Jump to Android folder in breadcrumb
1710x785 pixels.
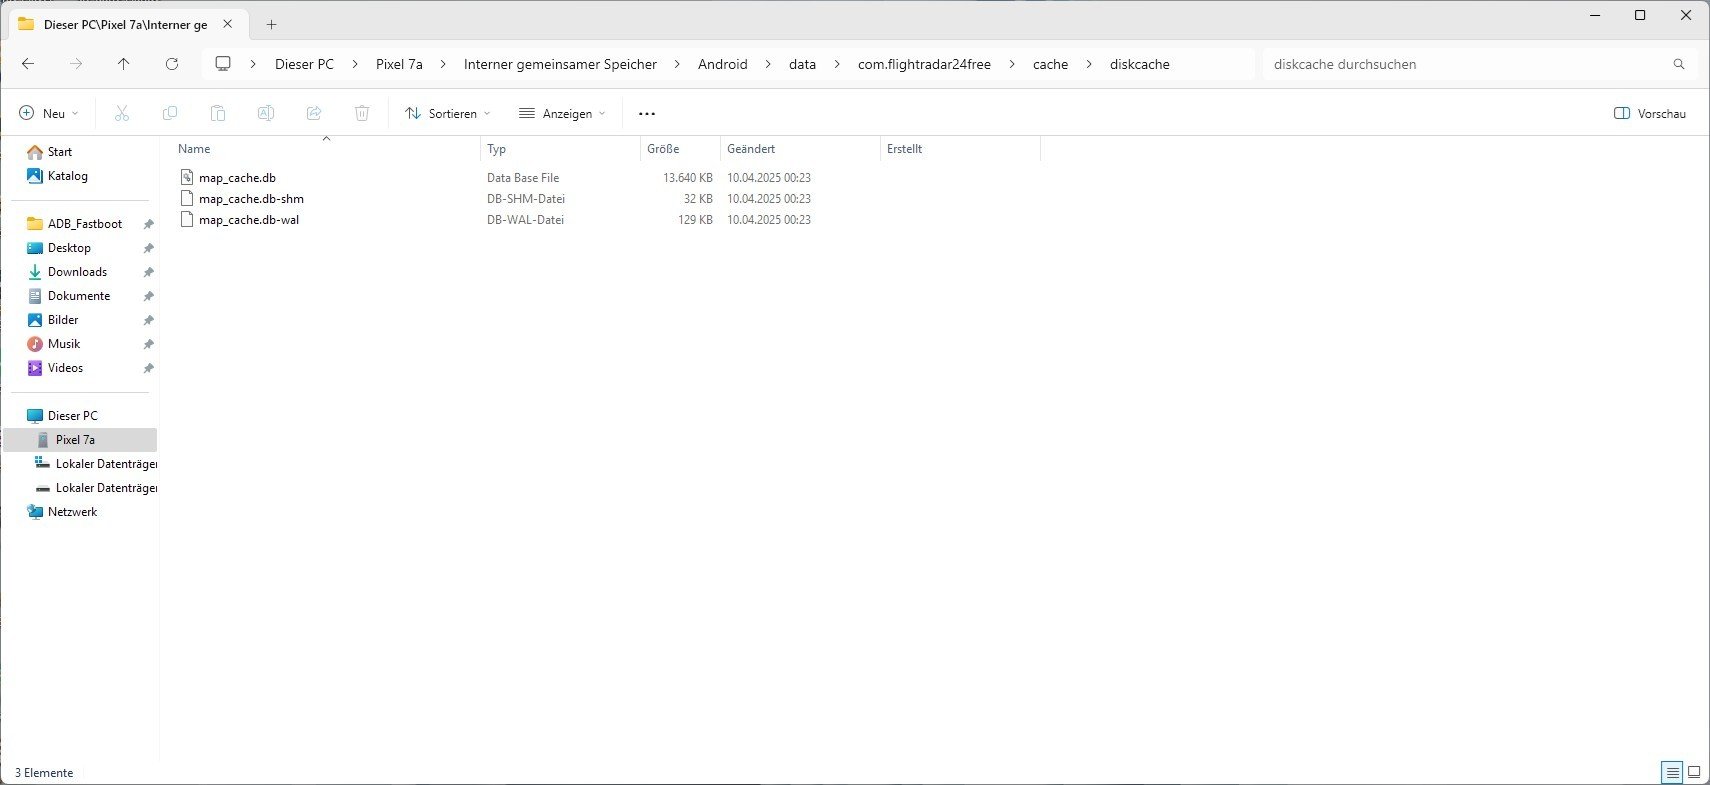(722, 64)
